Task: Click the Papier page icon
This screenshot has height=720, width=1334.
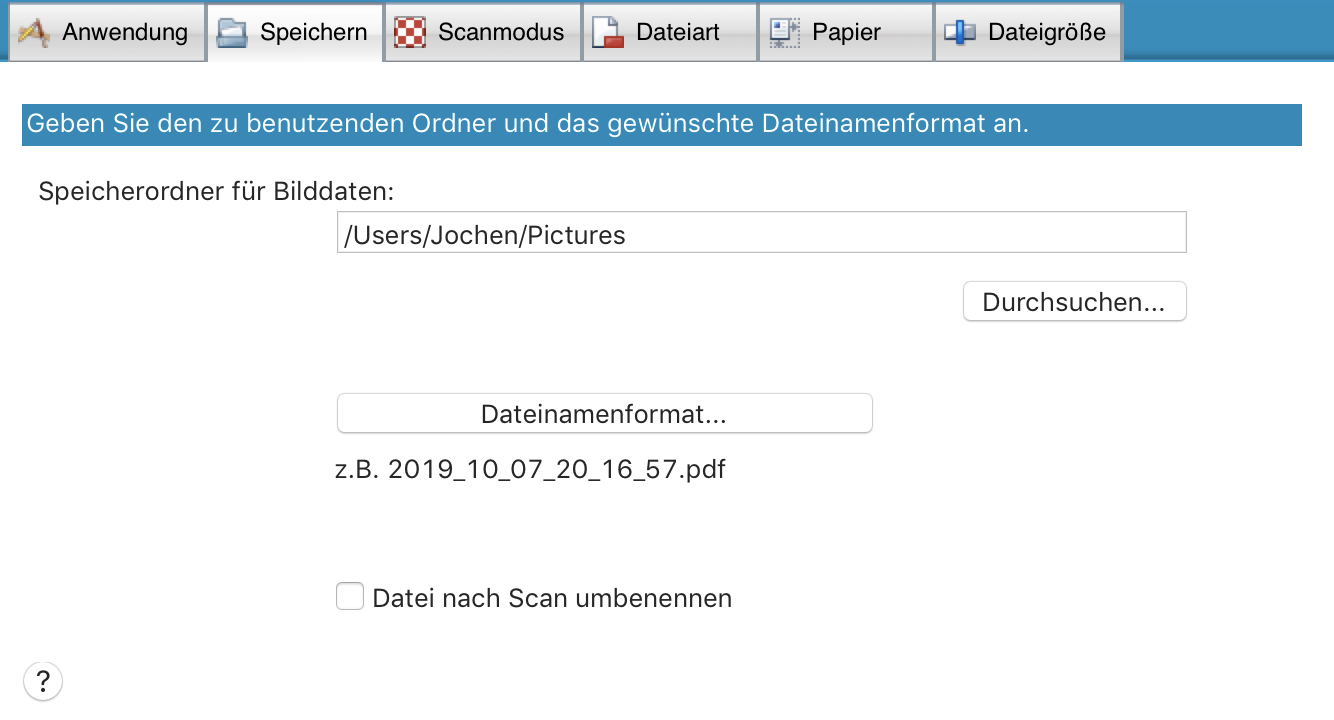Action: (x=784, y=32)
